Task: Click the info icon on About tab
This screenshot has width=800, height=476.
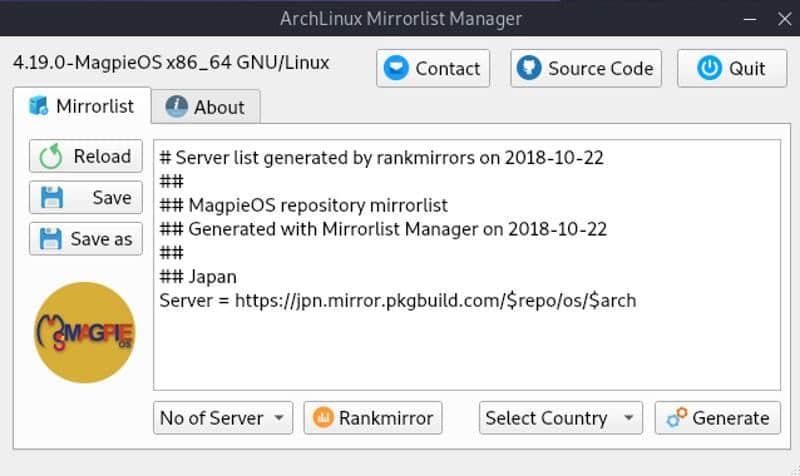Action: point(177,107)
